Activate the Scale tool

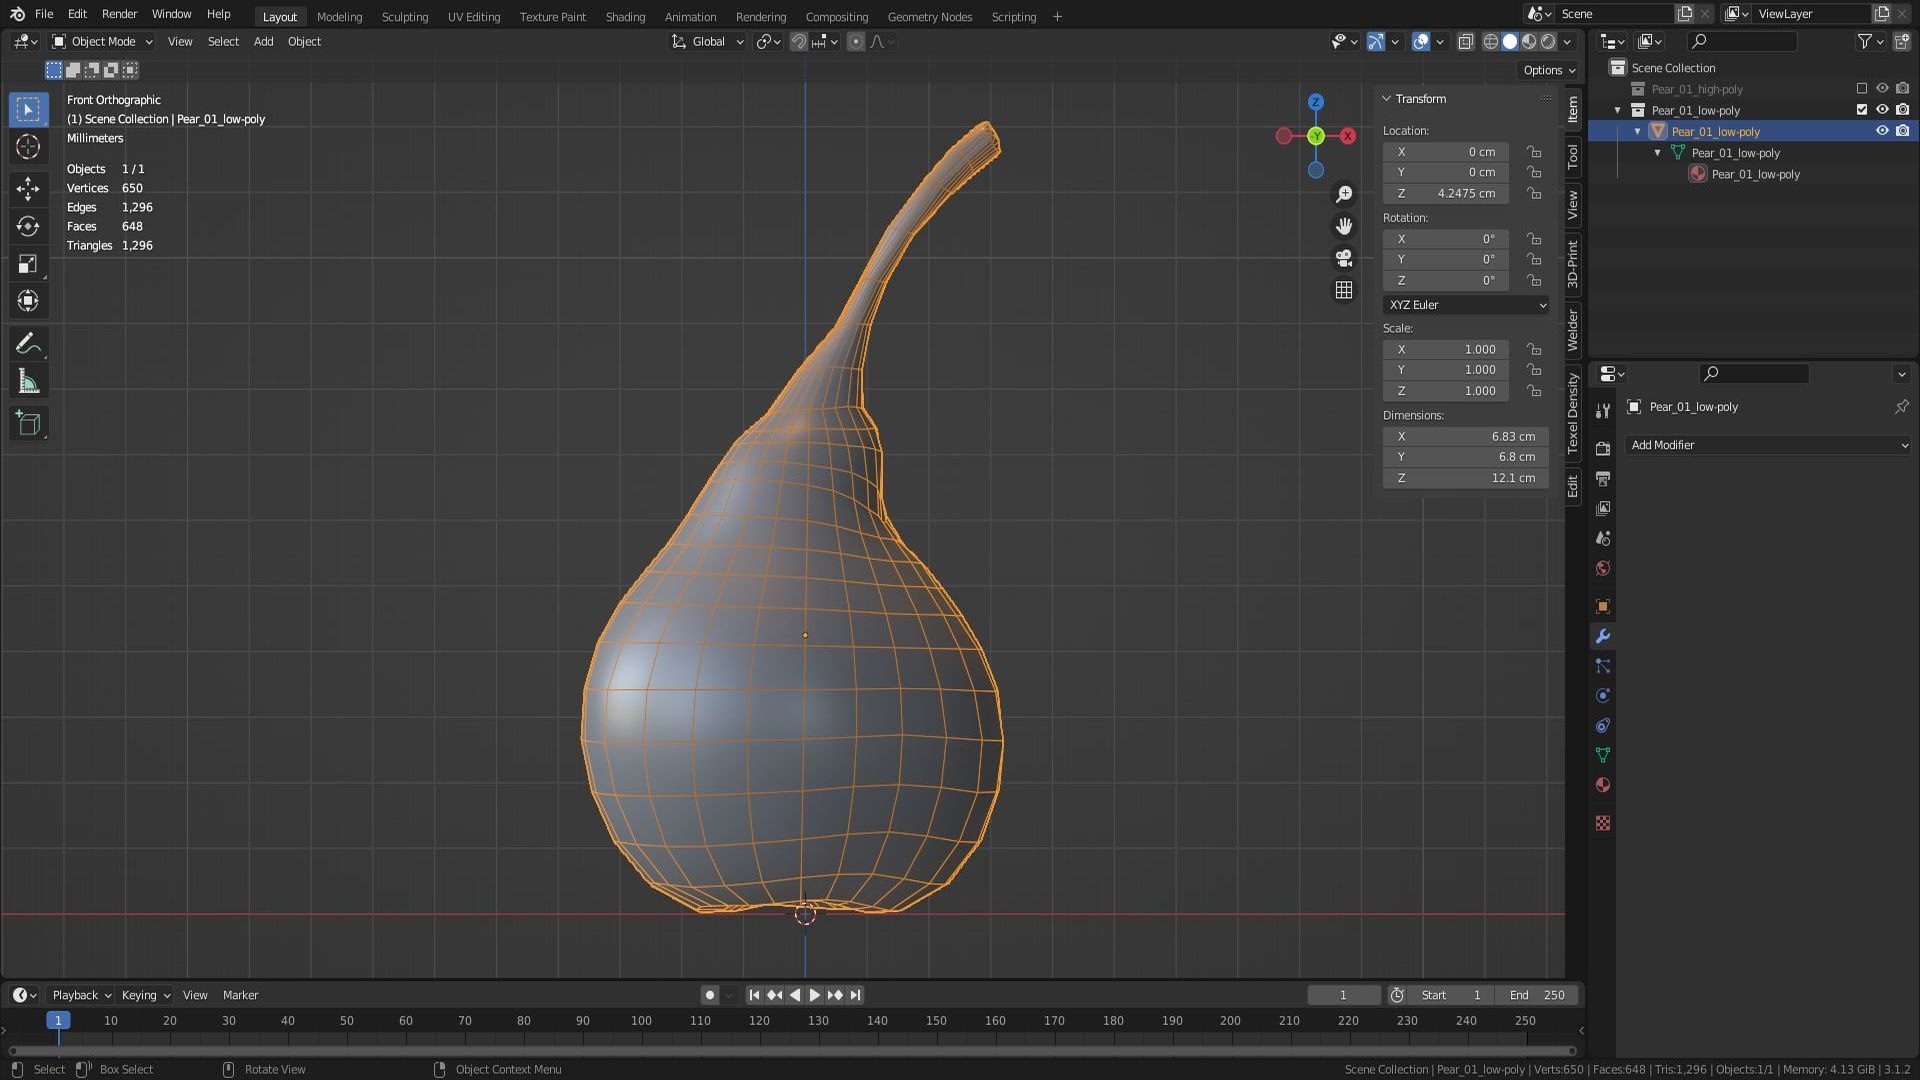[28, 264]
